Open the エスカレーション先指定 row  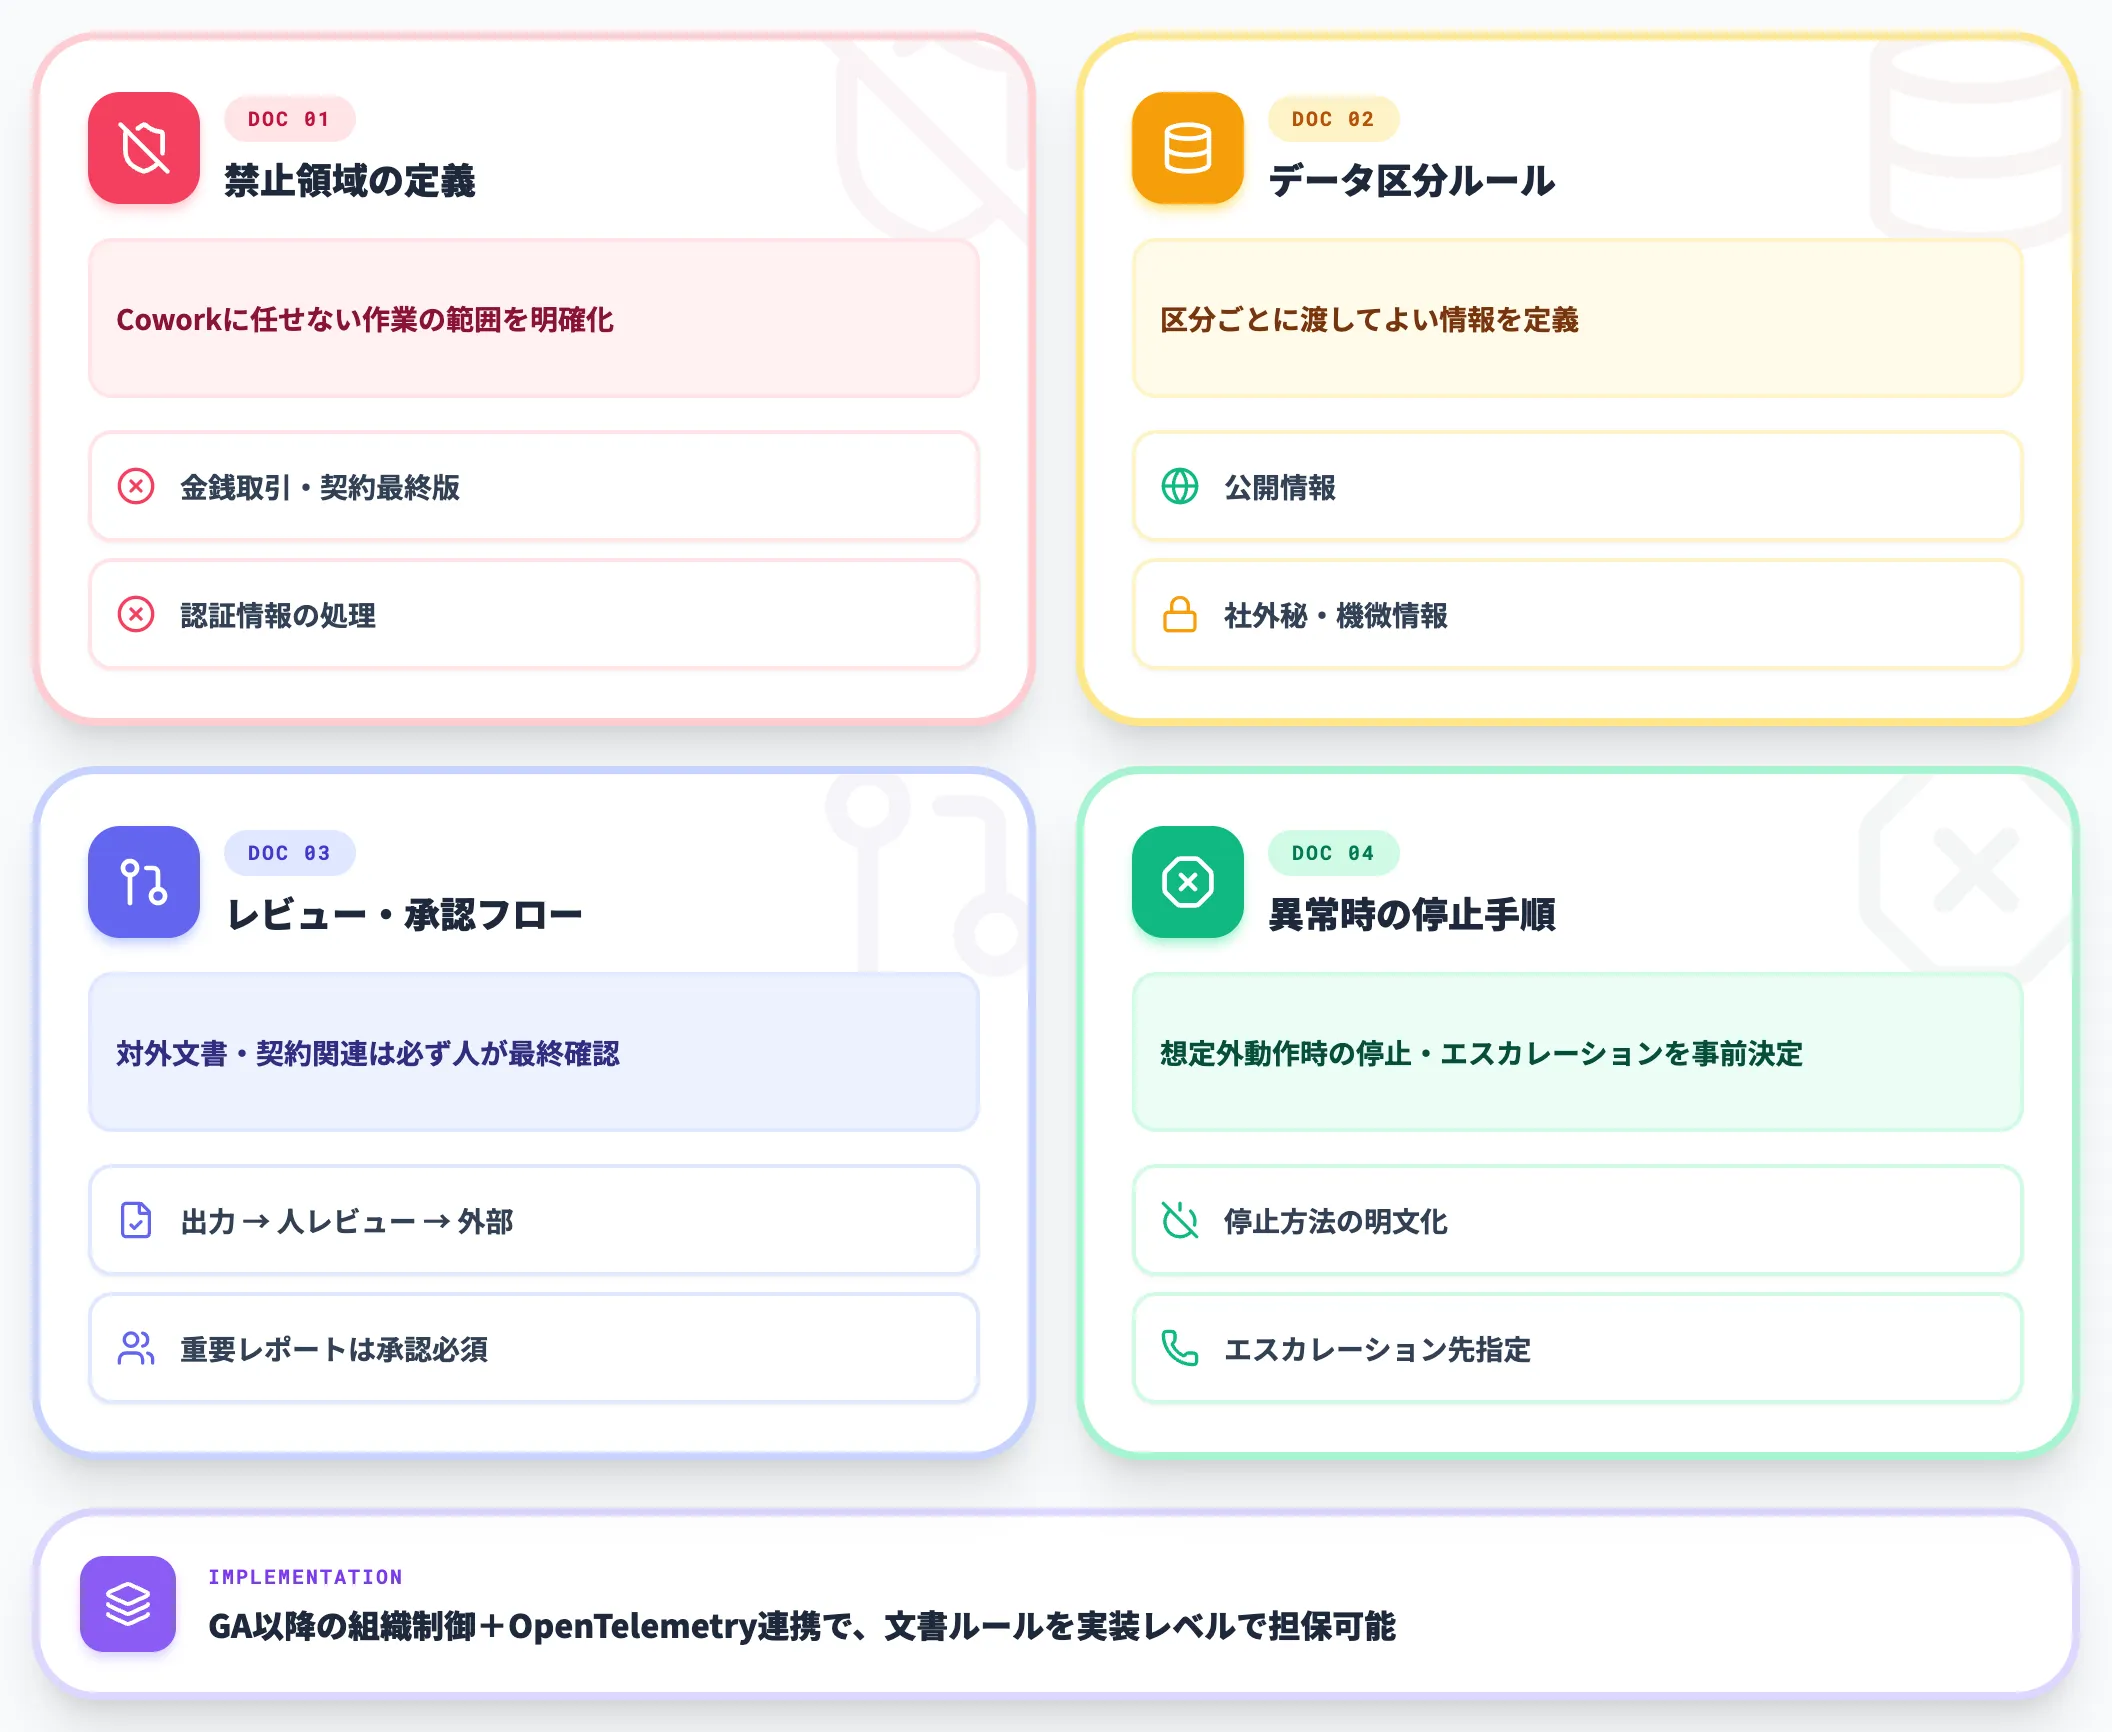point(1578,1348)
